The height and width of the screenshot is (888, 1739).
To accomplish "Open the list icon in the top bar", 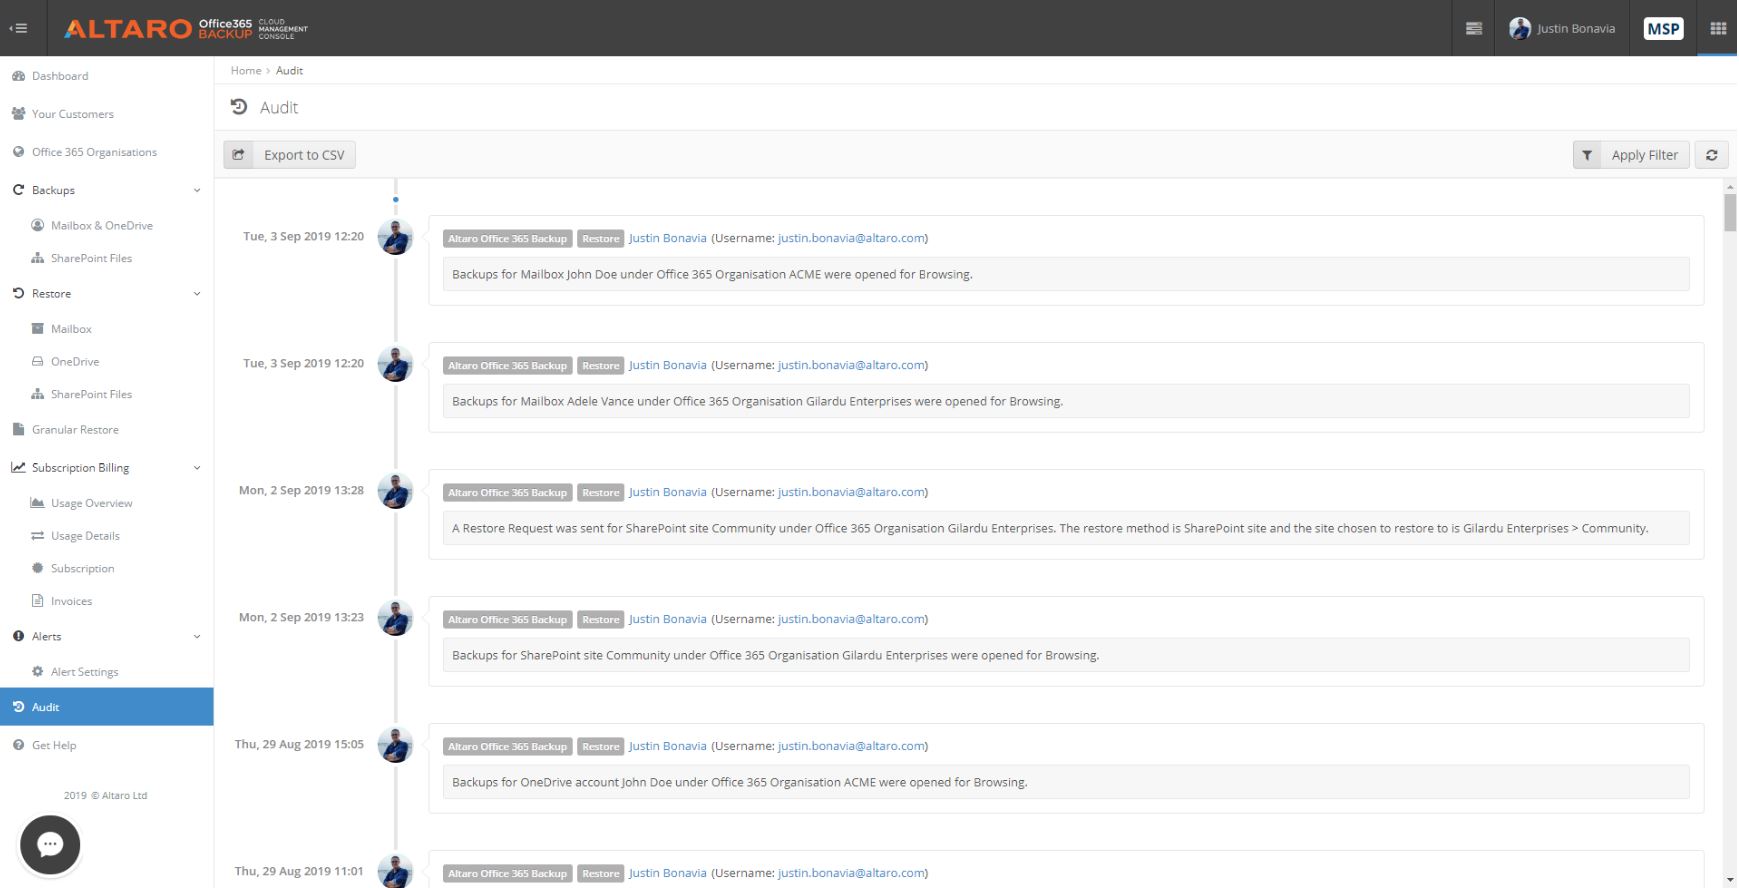I will (1473, 28).
